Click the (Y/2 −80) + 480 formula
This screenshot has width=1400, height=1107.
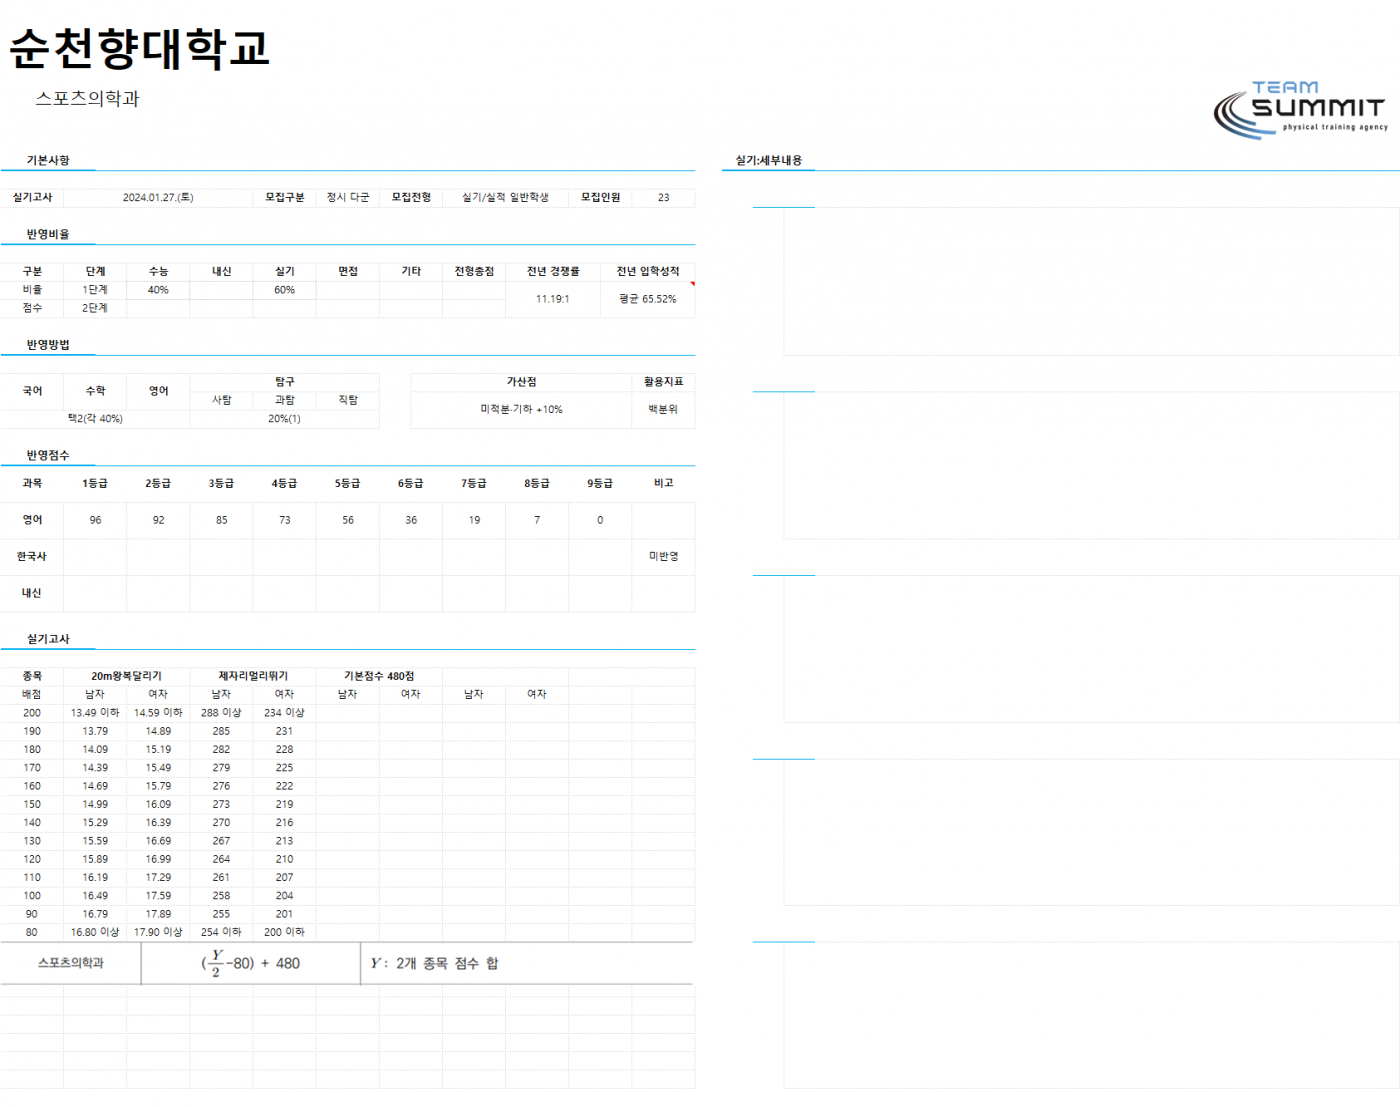251,963
